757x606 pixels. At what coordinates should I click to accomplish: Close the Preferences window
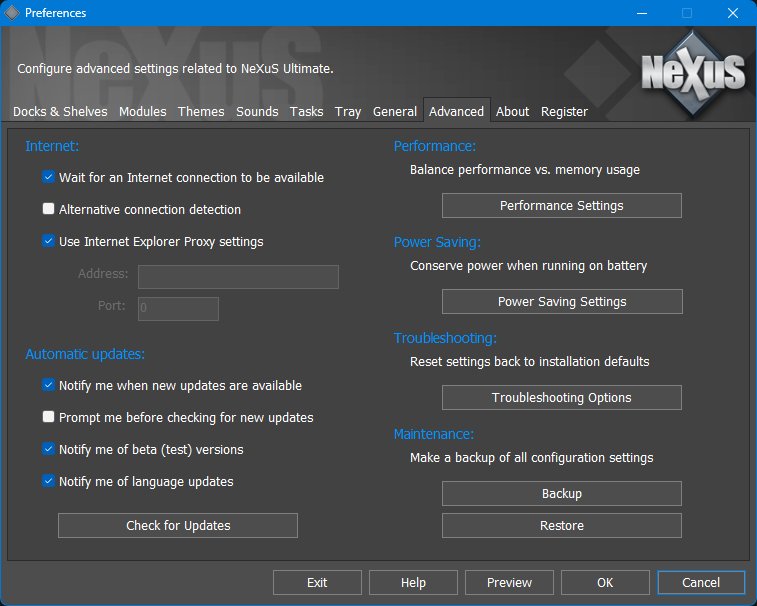pos(732,13)
